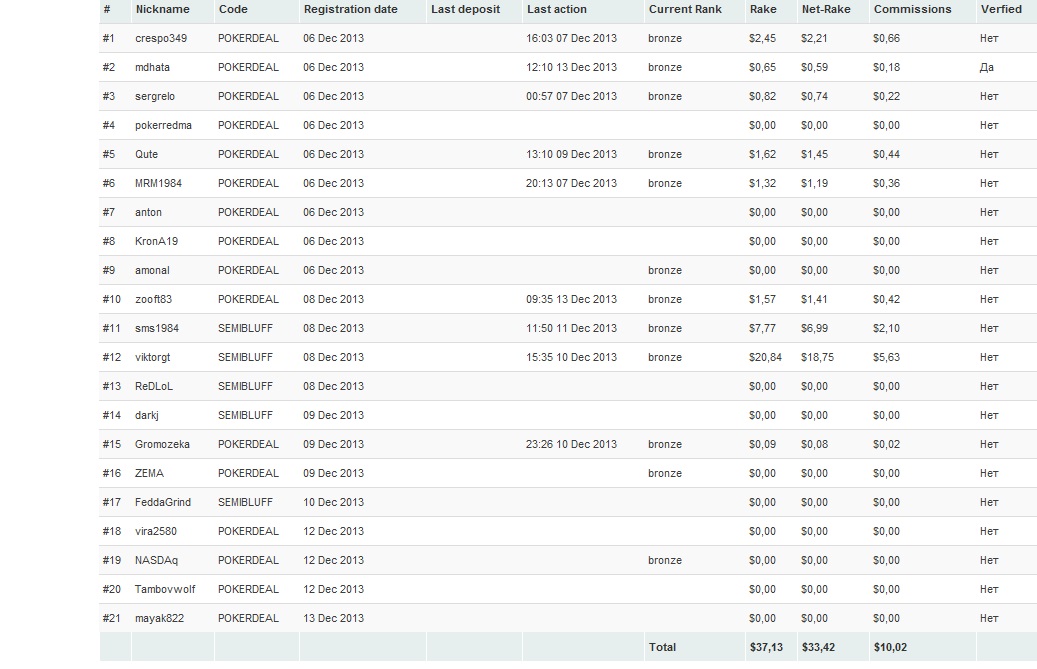Click the $20,84 rake value
This screenshot has width=1037, height=669.
(766, 357)
